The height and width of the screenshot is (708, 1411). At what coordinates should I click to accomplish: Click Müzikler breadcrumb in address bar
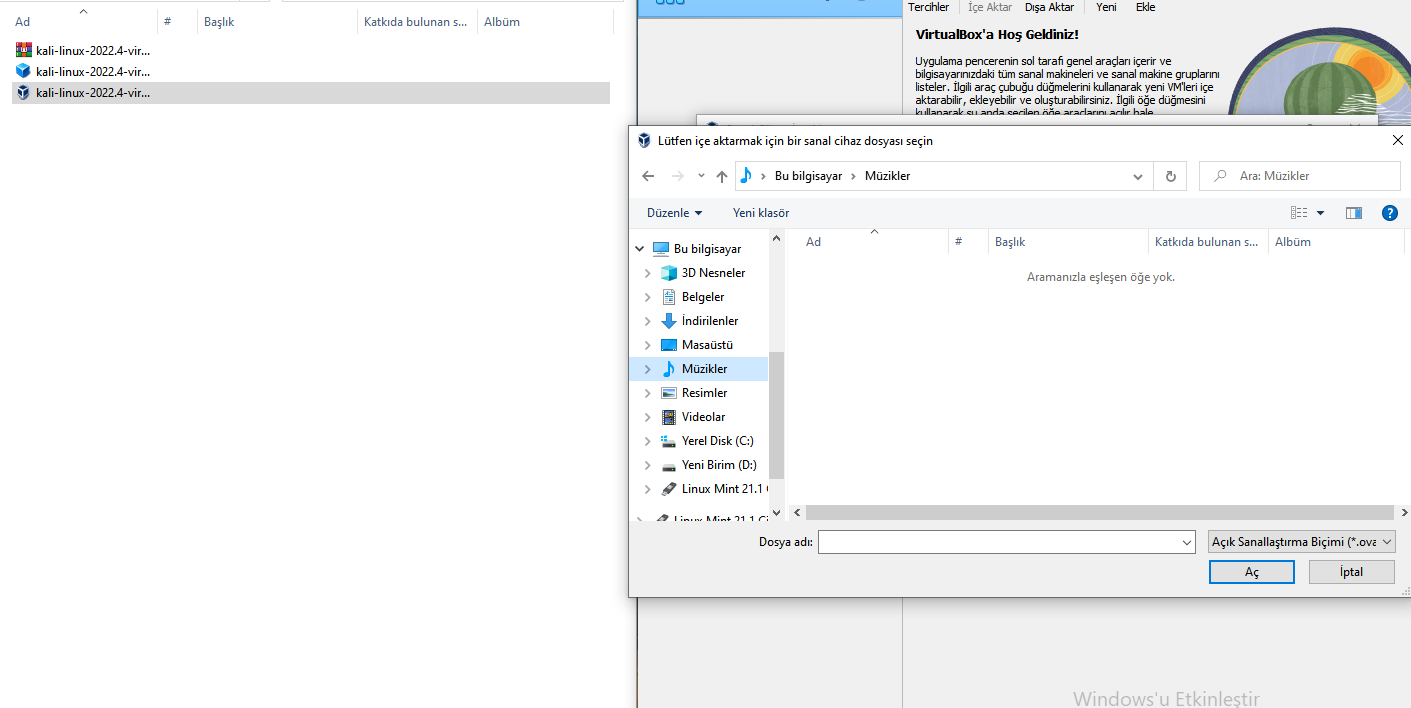tap(887, 176)
